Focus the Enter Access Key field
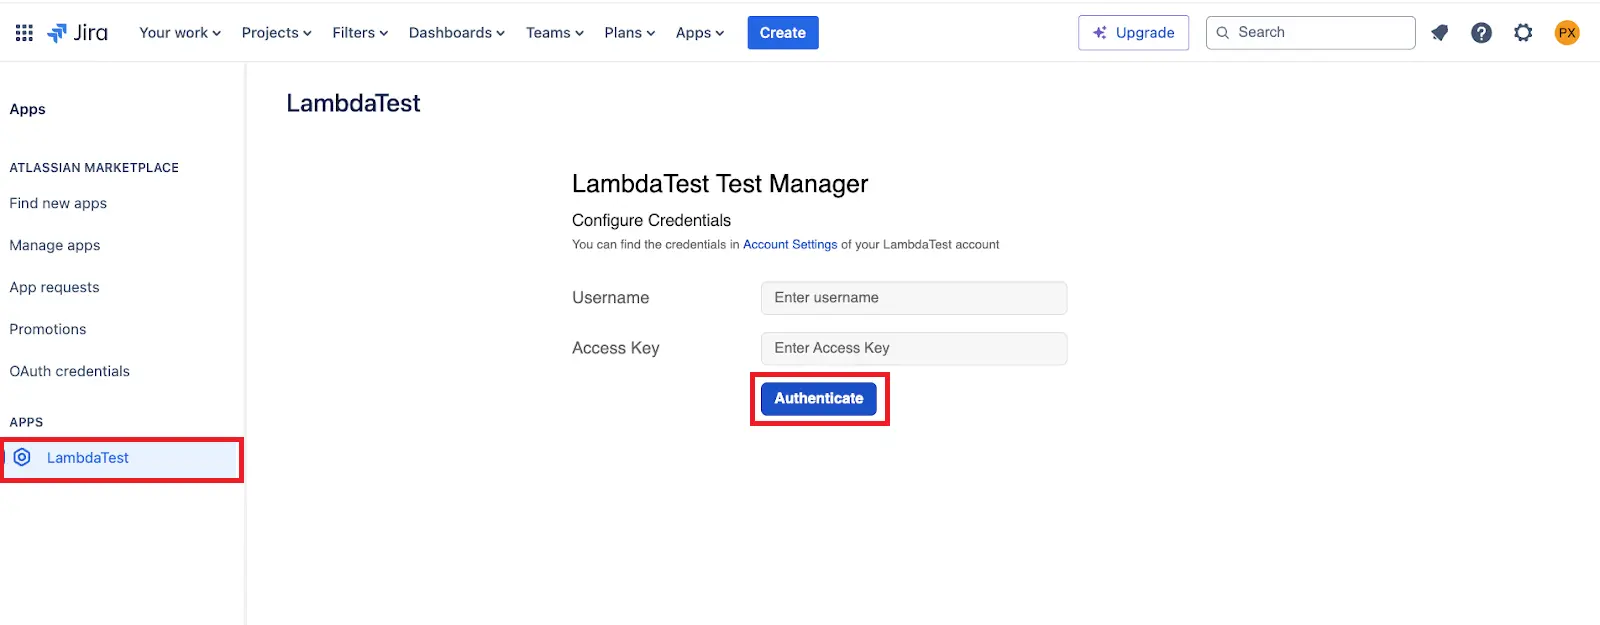 (913, 348)
